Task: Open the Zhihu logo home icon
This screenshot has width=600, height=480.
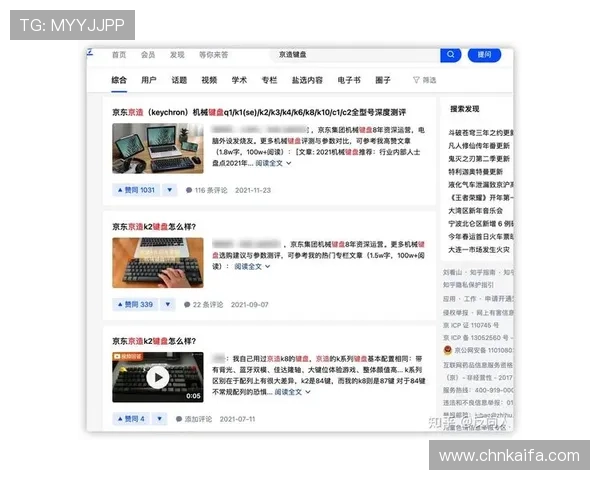Action: (x=90, y=52)
